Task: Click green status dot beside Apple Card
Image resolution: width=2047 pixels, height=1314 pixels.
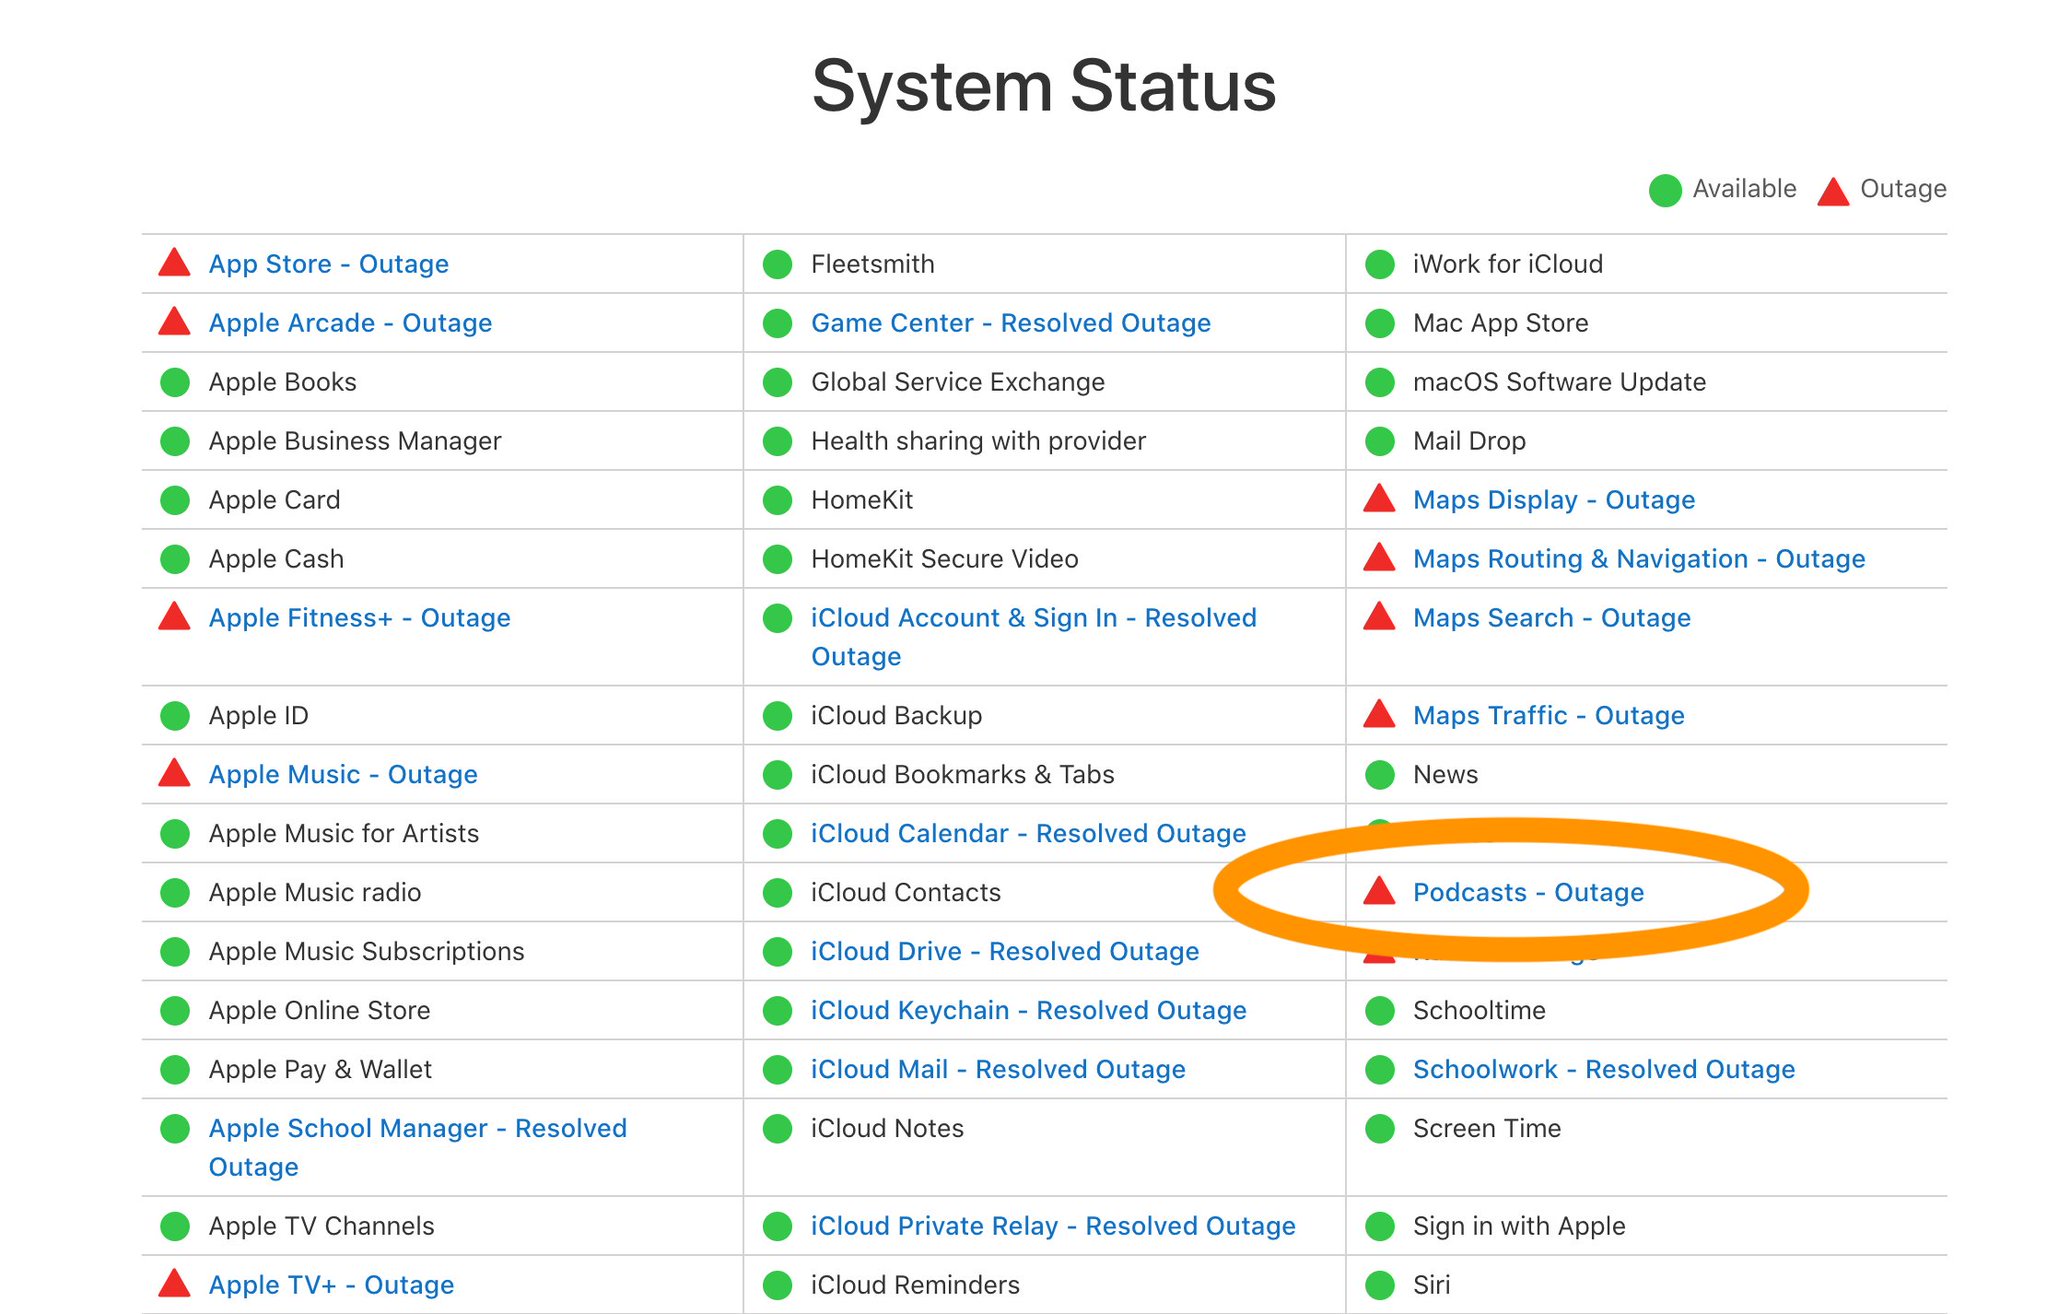Action: (175, 500)
